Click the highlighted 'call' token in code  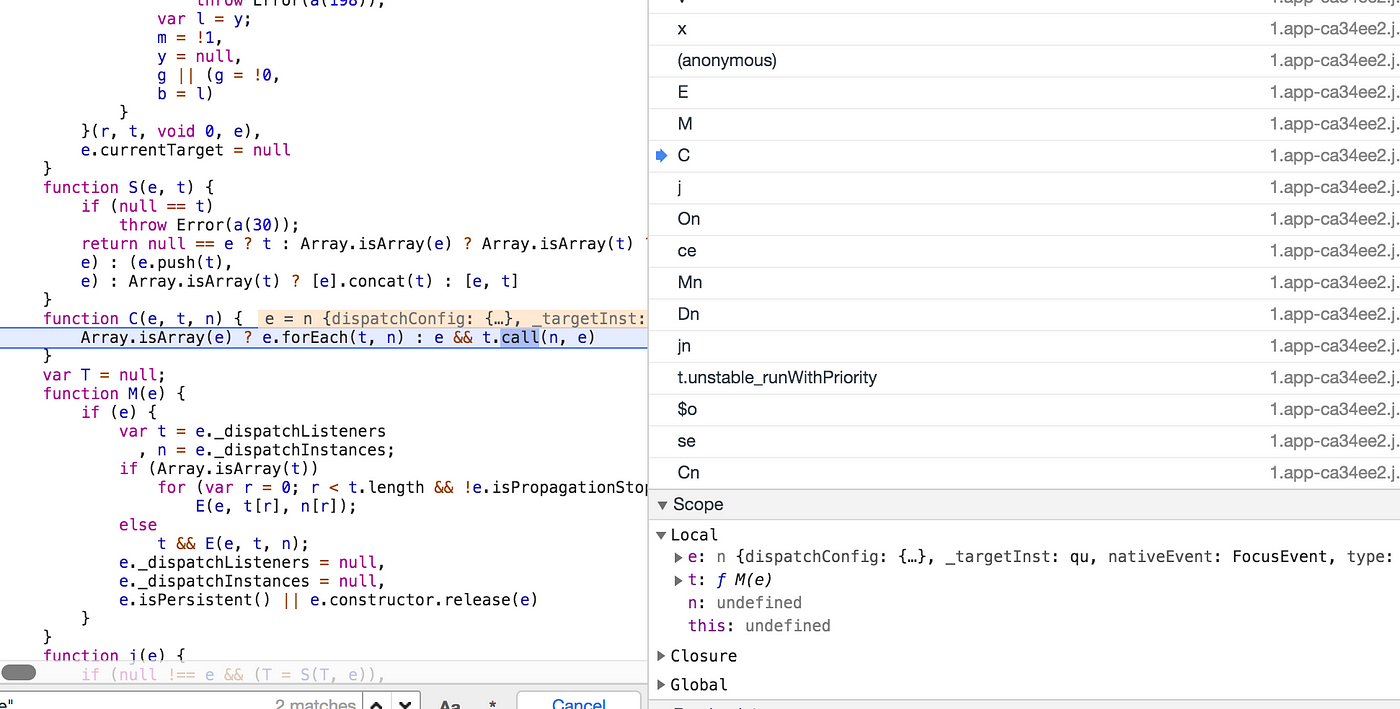pos(520,337)
